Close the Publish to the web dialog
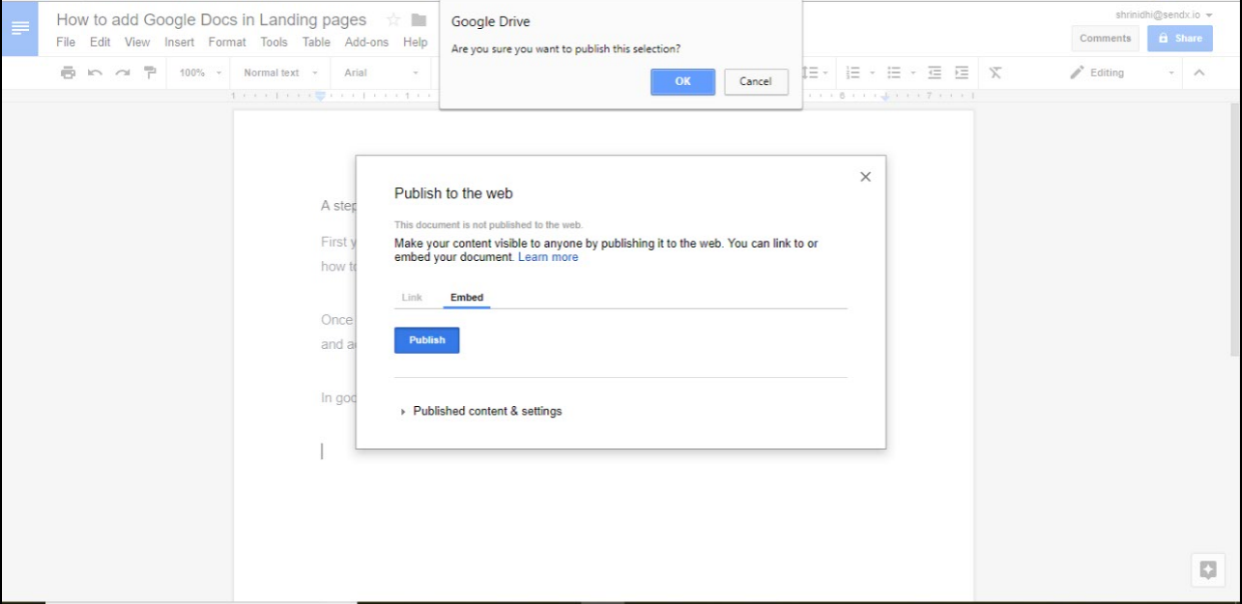 click(x=866, y=177)
